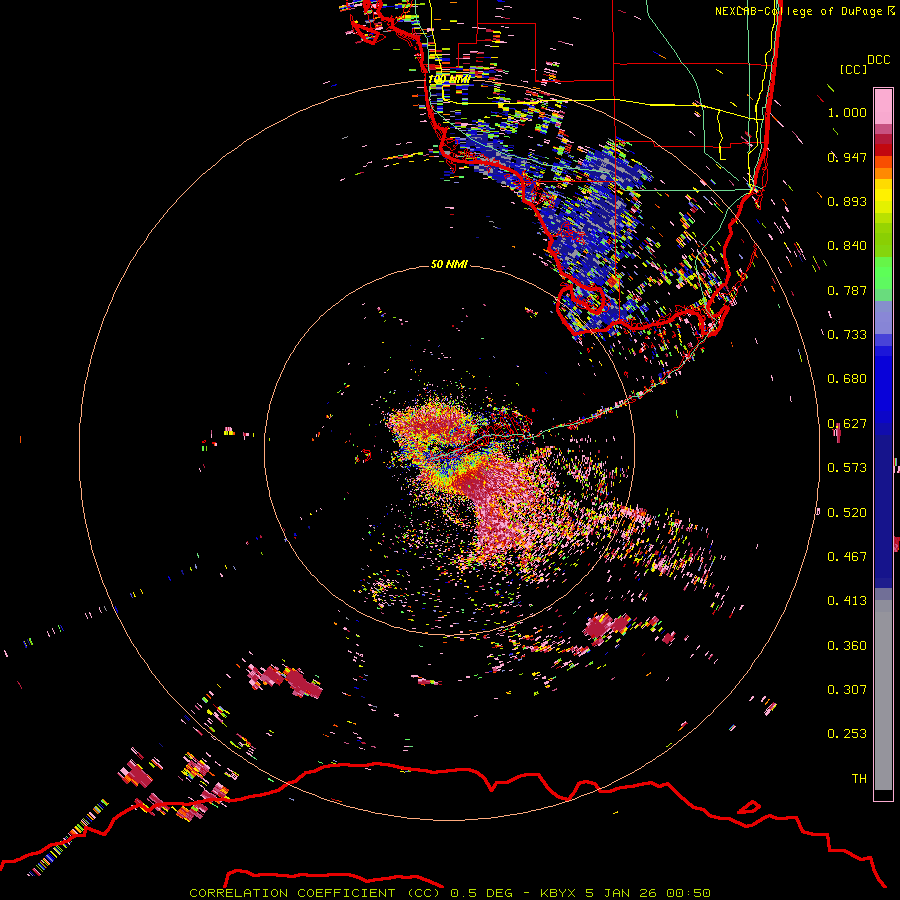Pick the light pink segment of the color bar

[x=883, y=106]
